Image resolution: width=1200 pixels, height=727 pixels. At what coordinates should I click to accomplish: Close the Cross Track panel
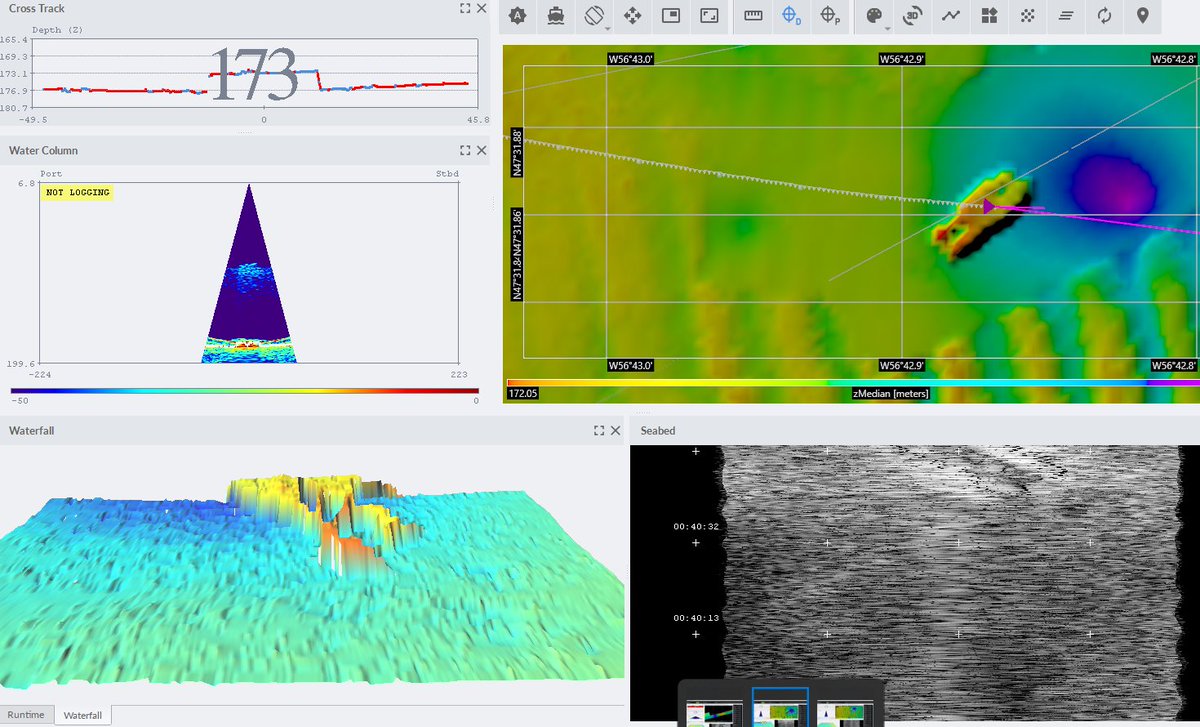(x=481, y=8)
